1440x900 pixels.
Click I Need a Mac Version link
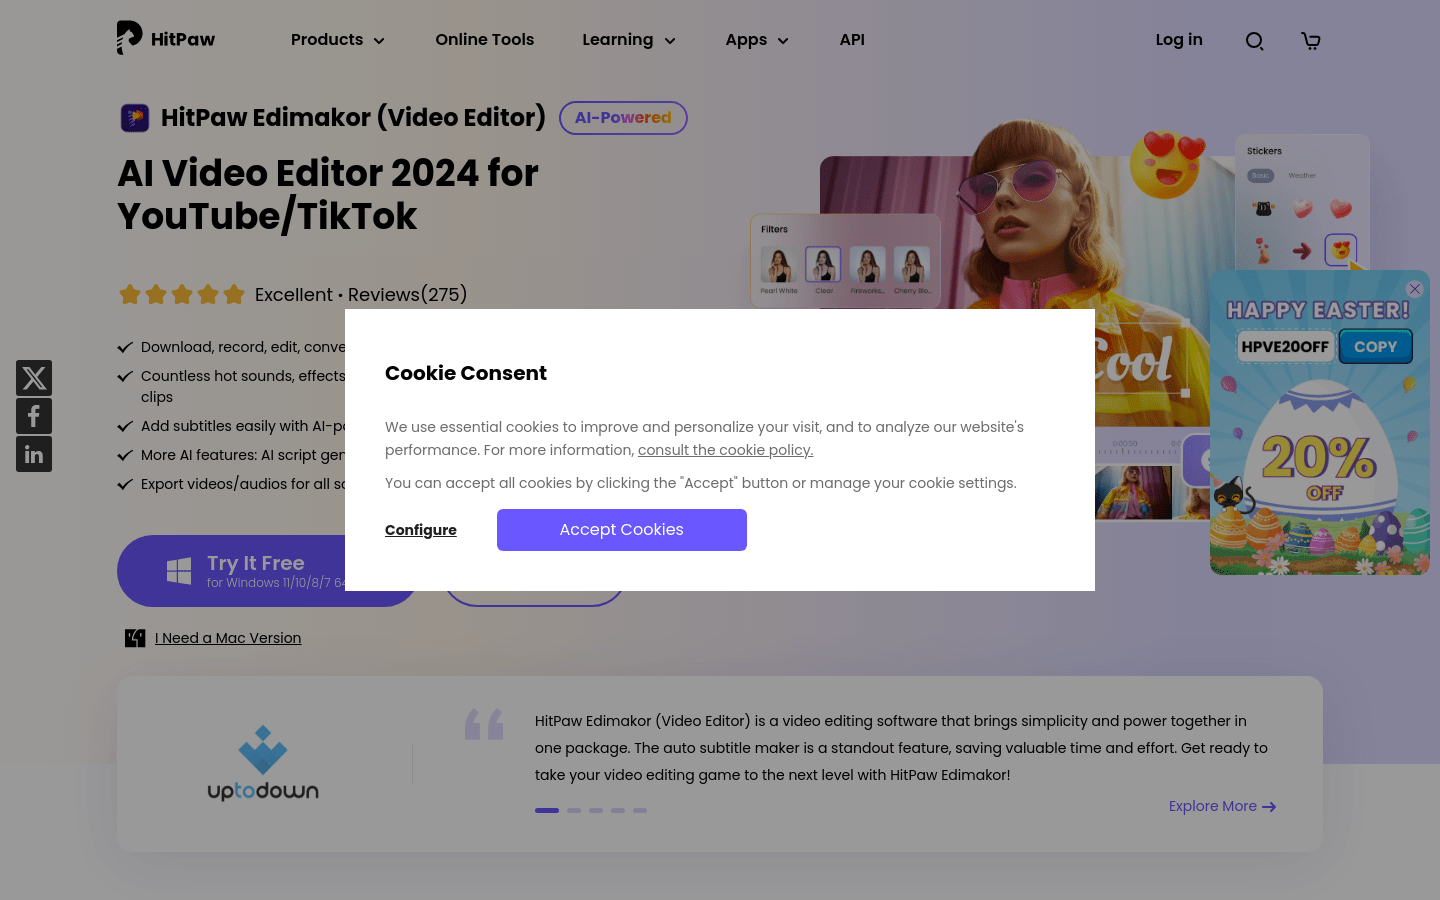coord(228,638)
